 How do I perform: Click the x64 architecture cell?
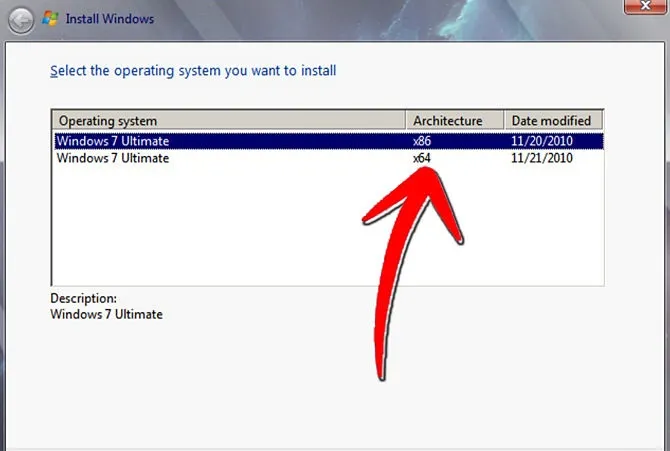pos(422,158)
